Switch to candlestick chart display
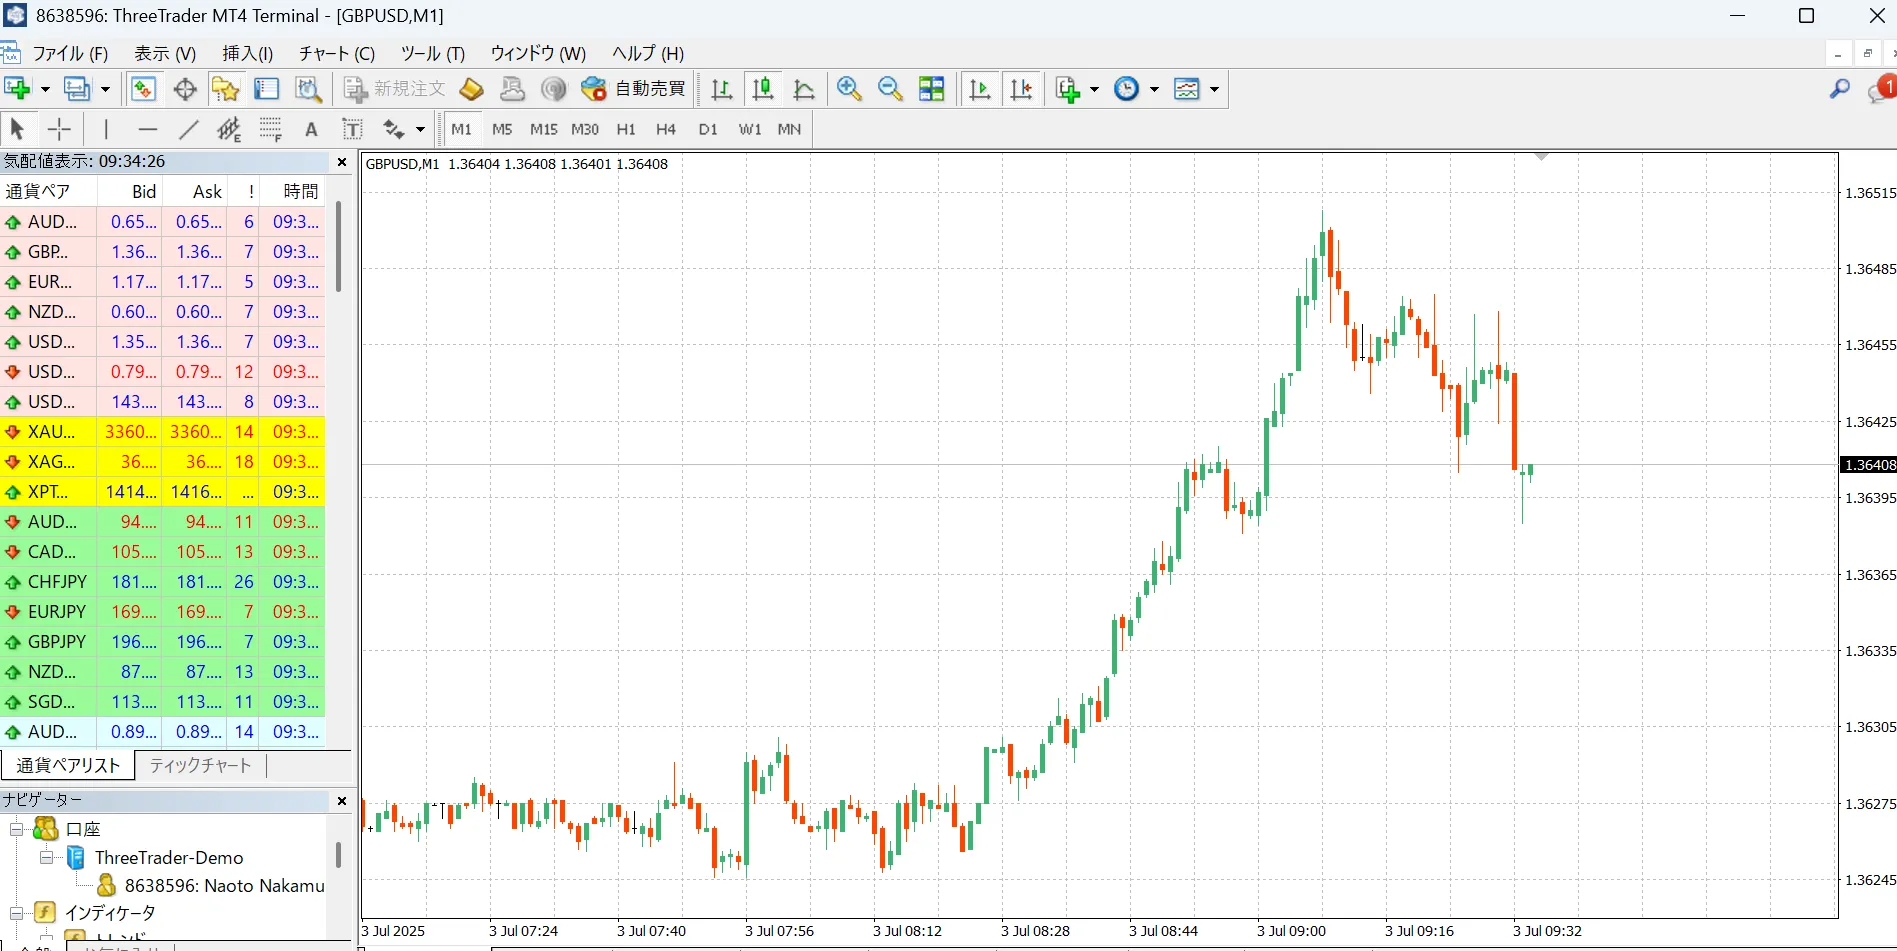 tap(763, 89)
